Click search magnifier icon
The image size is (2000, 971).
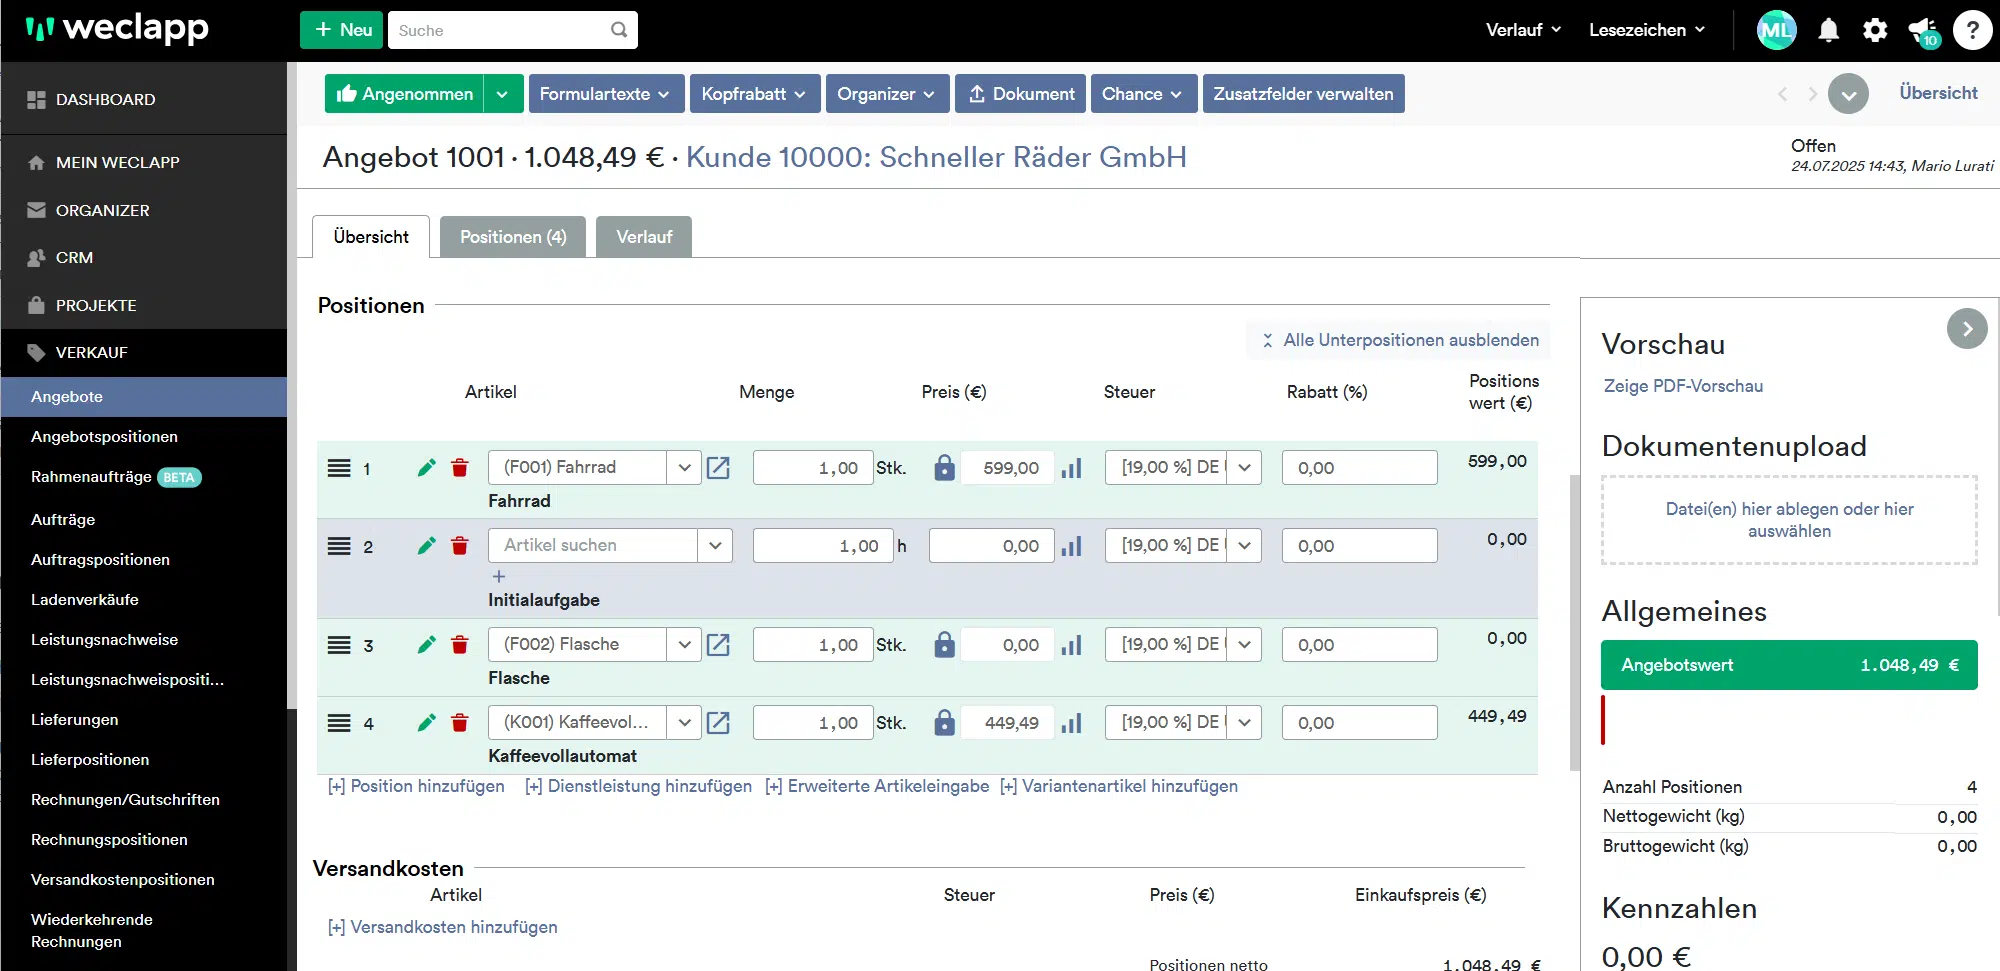(x=619, y=30)
